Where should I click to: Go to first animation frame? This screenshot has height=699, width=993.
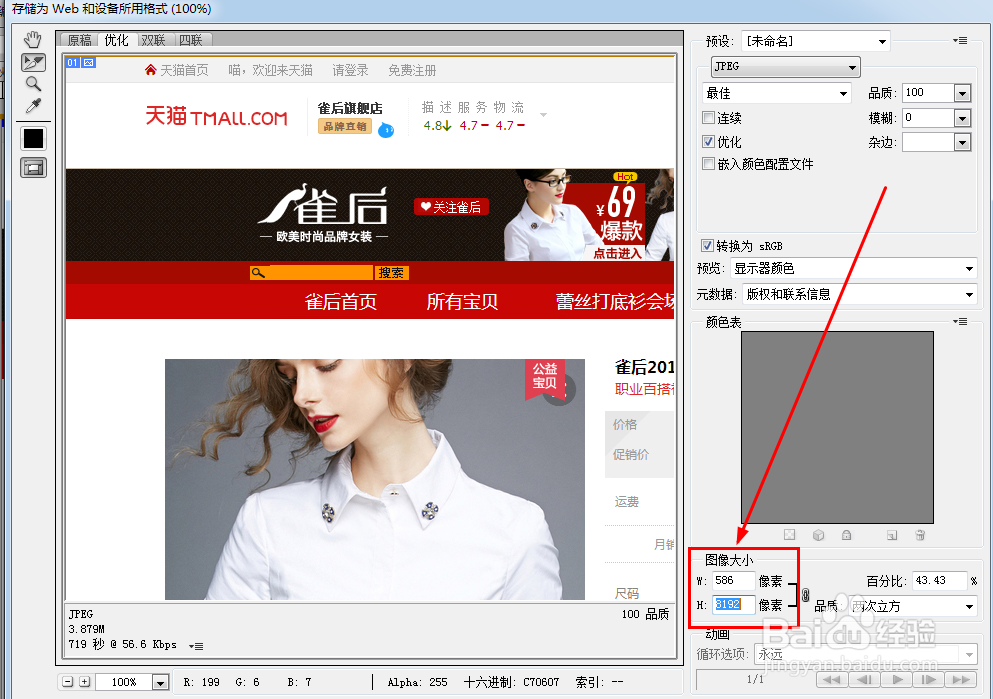click(832, 679)
